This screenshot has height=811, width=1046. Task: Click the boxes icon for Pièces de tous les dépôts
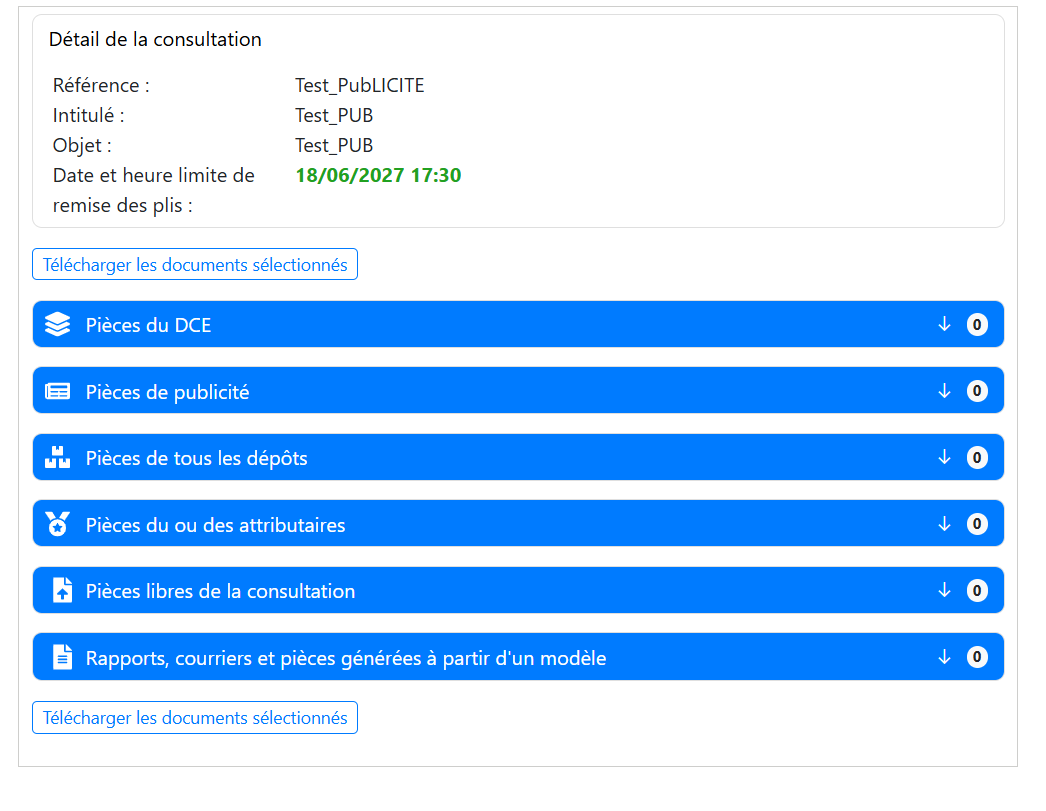pos(58,458)
